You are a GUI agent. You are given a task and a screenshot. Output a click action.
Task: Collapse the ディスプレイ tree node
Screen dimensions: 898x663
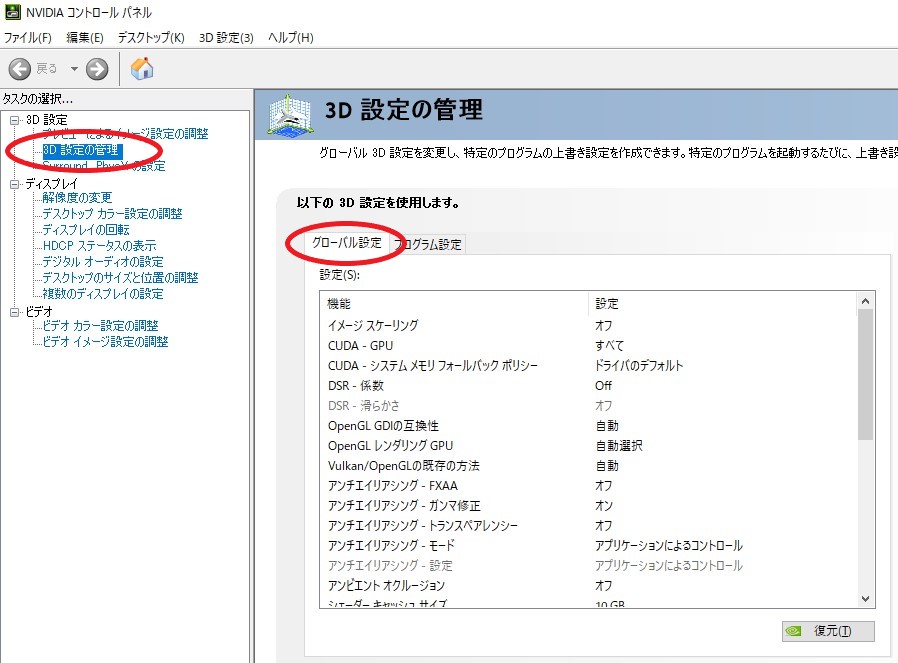point(14,184)
